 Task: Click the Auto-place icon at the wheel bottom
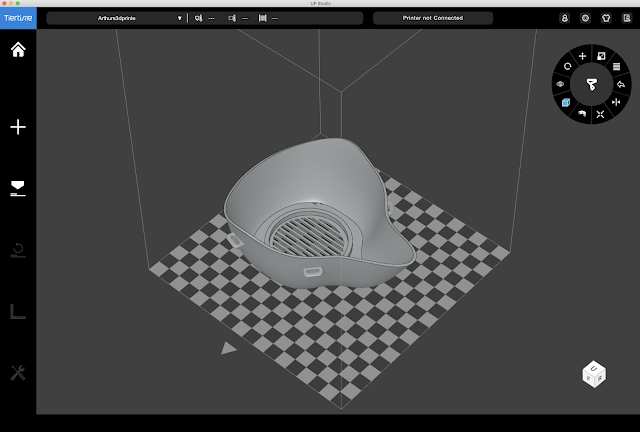click(x=600, y=115)
